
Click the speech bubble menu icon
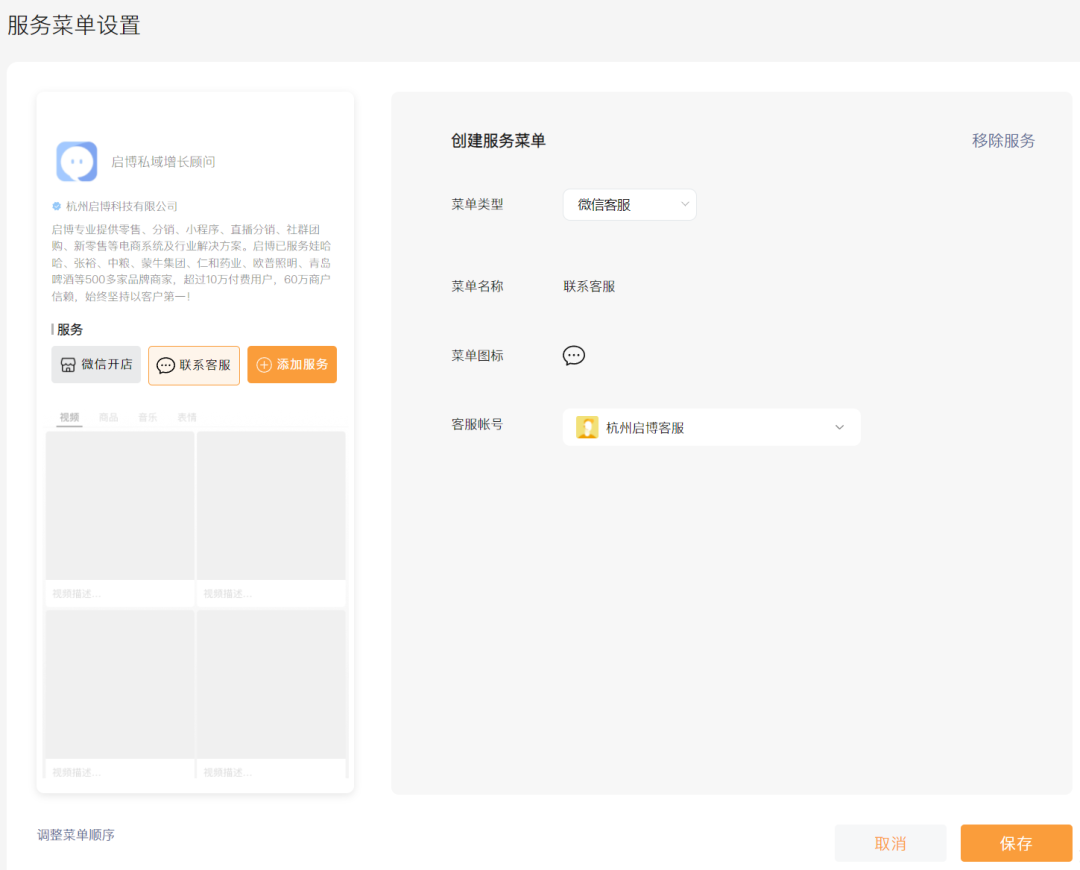click(x=574, y=355)
